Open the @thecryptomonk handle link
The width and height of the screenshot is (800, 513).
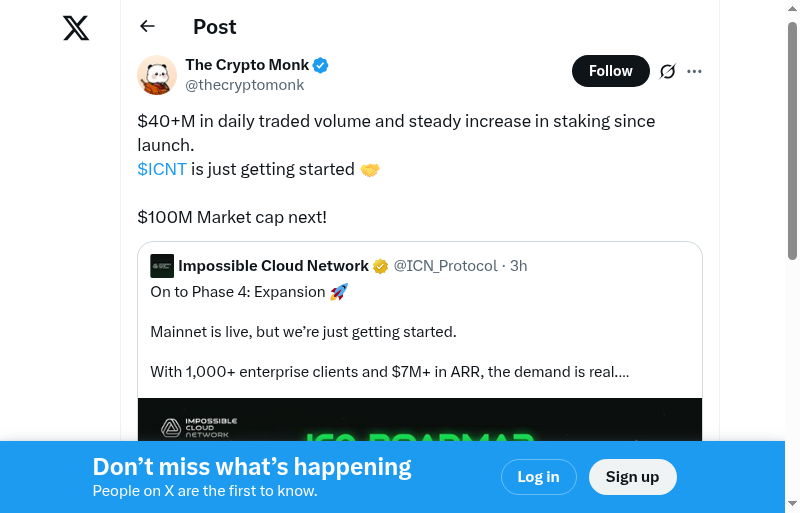tap(245, 85)
